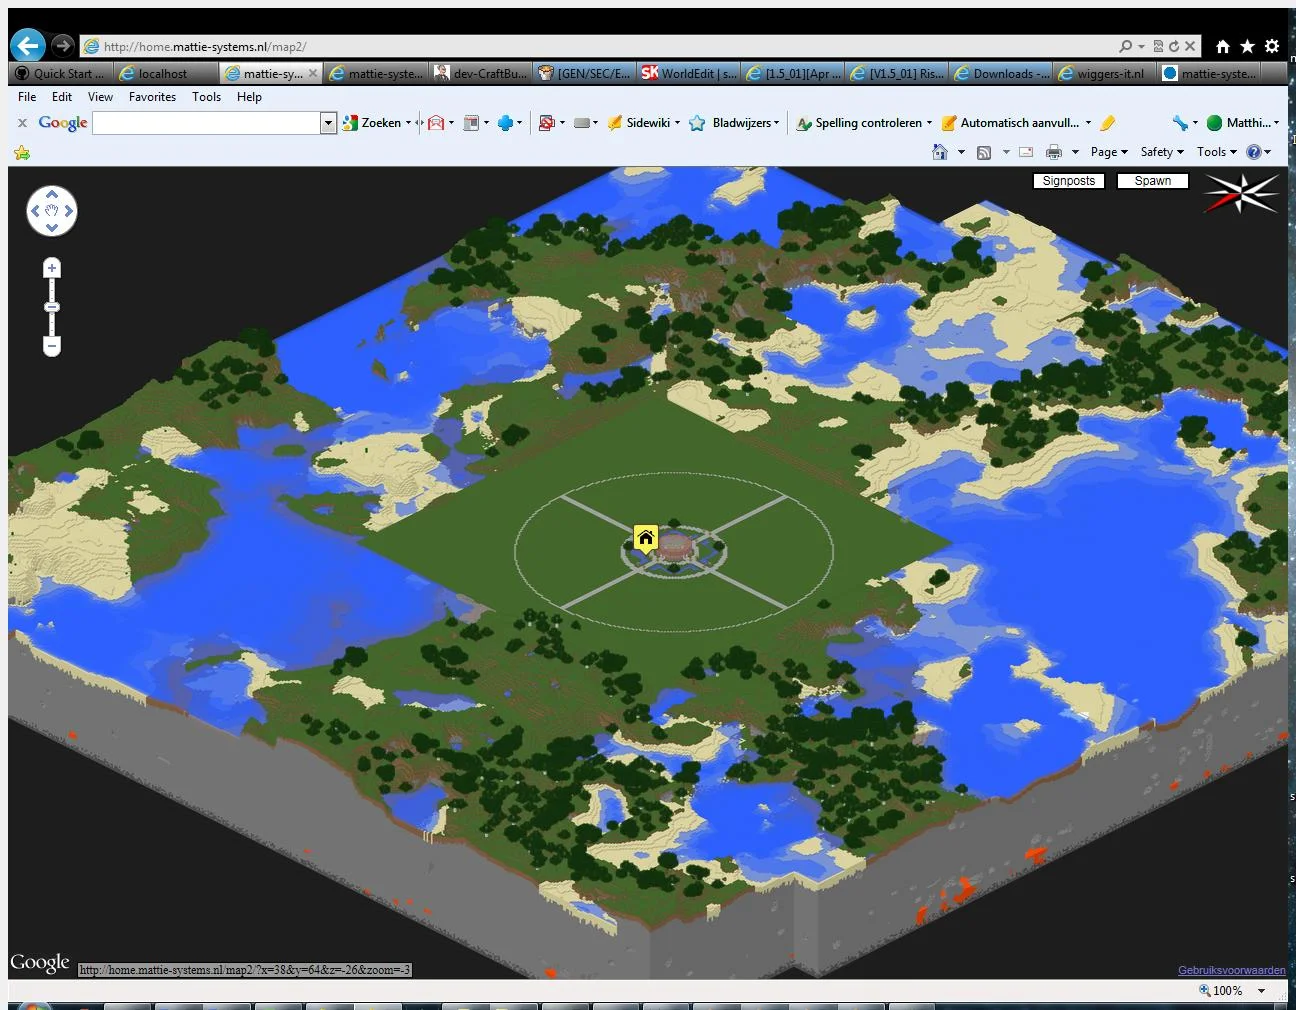Click the RSS feeds icon
Image resolution: width=1296 pixels, height=1010 pixels.
point(984,152)
